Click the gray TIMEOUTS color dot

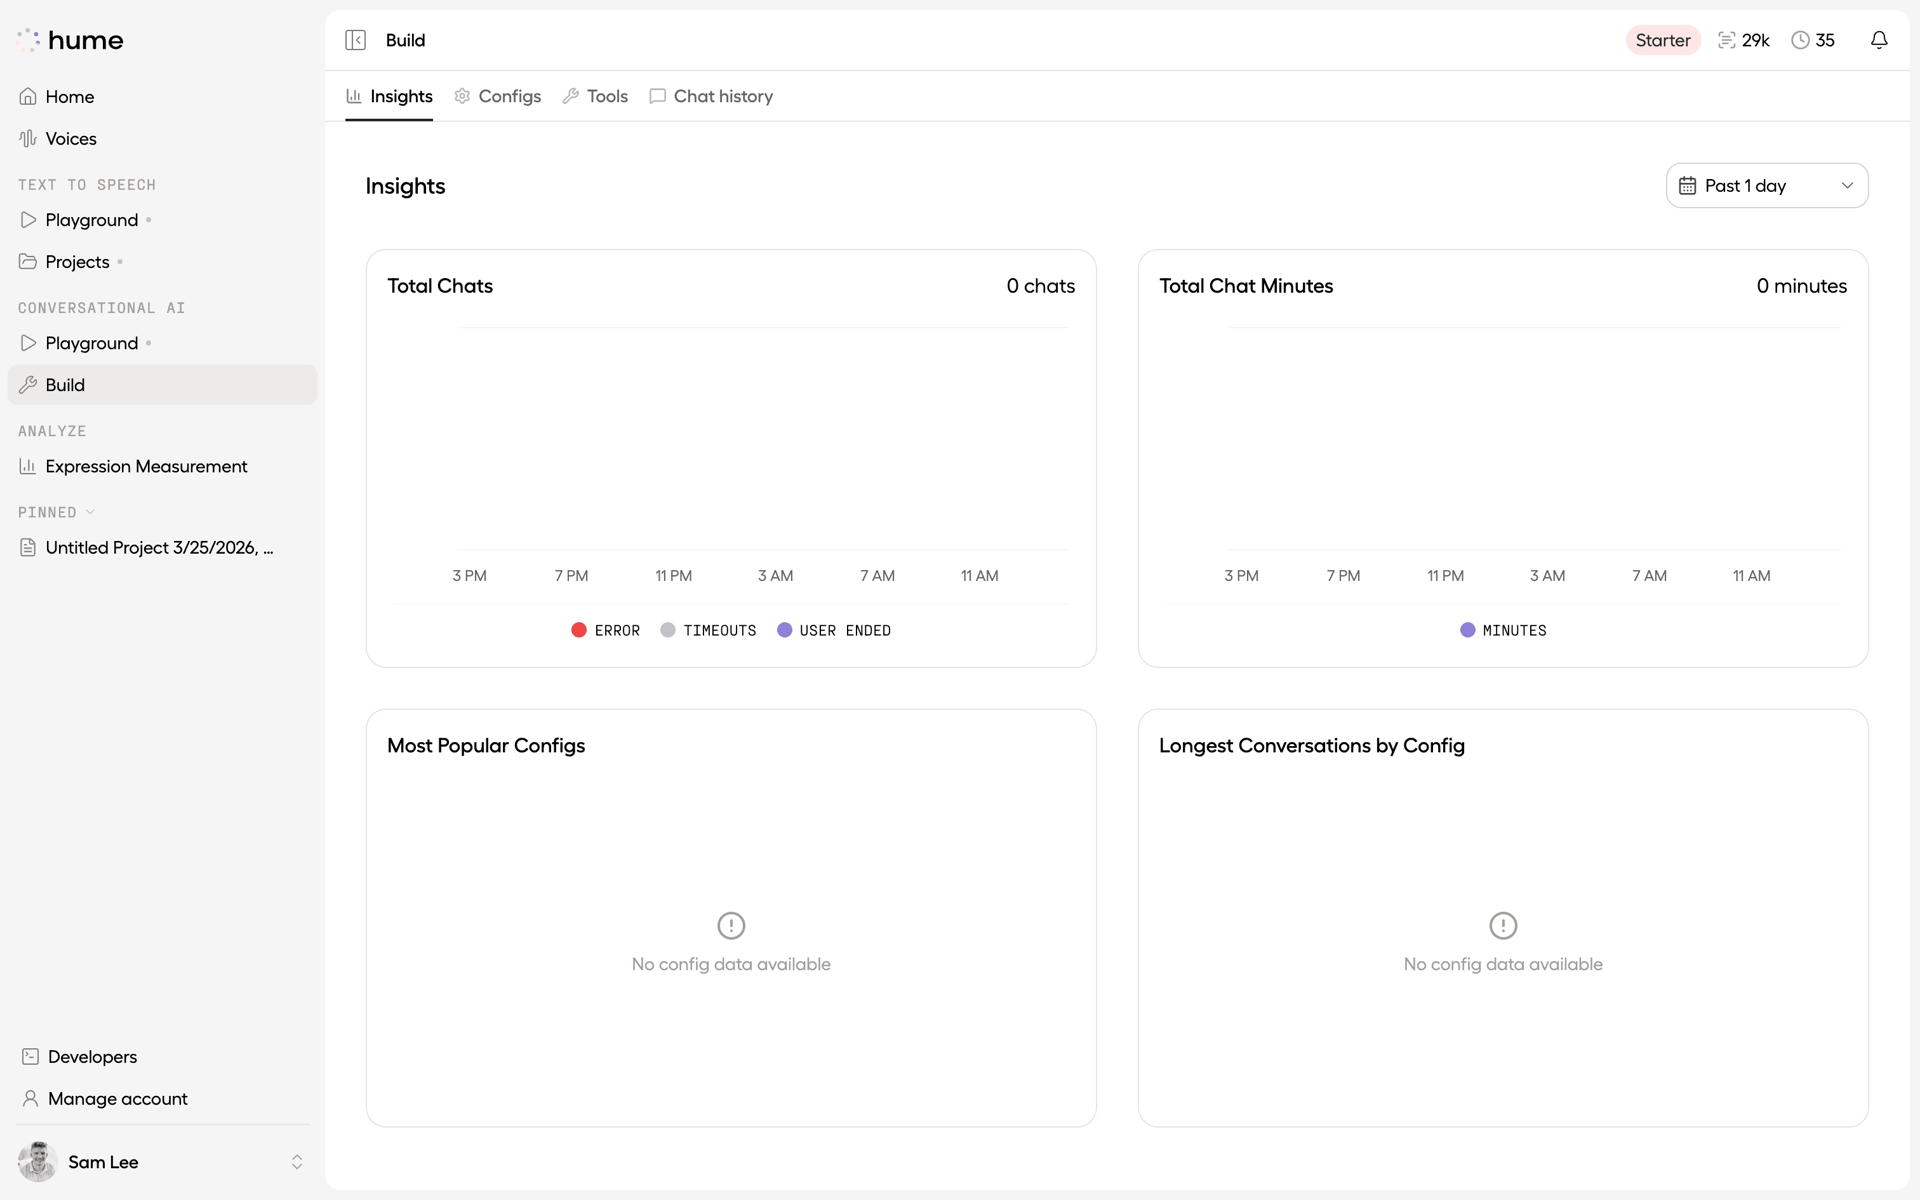tap(668, 630)
